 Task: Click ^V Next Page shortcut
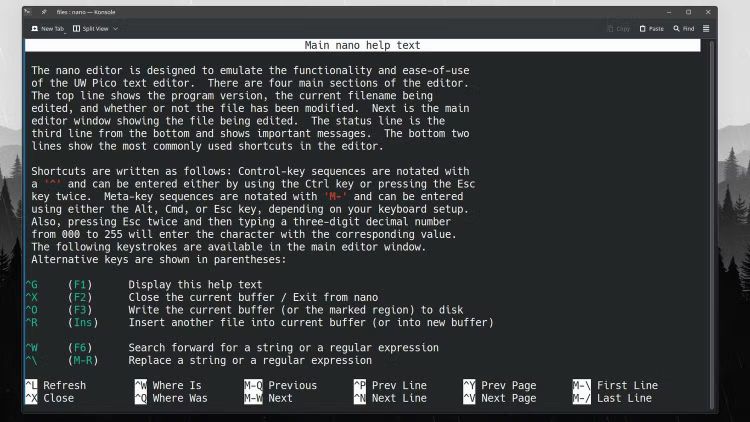499,398
